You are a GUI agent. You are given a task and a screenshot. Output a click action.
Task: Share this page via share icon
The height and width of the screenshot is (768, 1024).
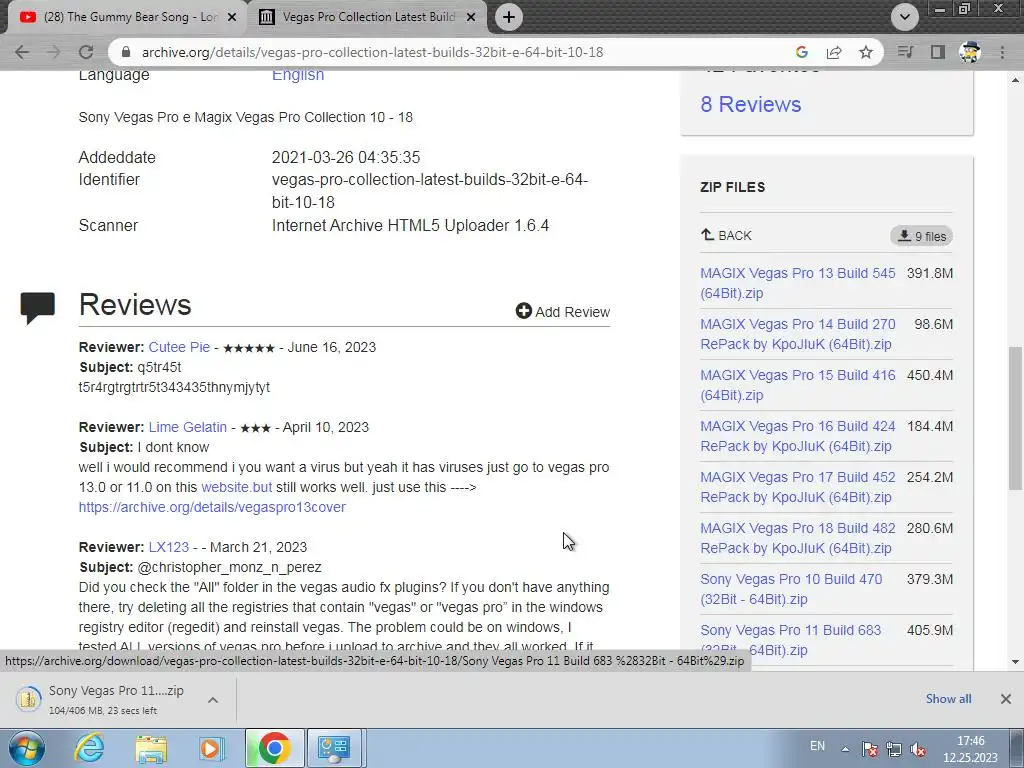click(x=834, y=52)
